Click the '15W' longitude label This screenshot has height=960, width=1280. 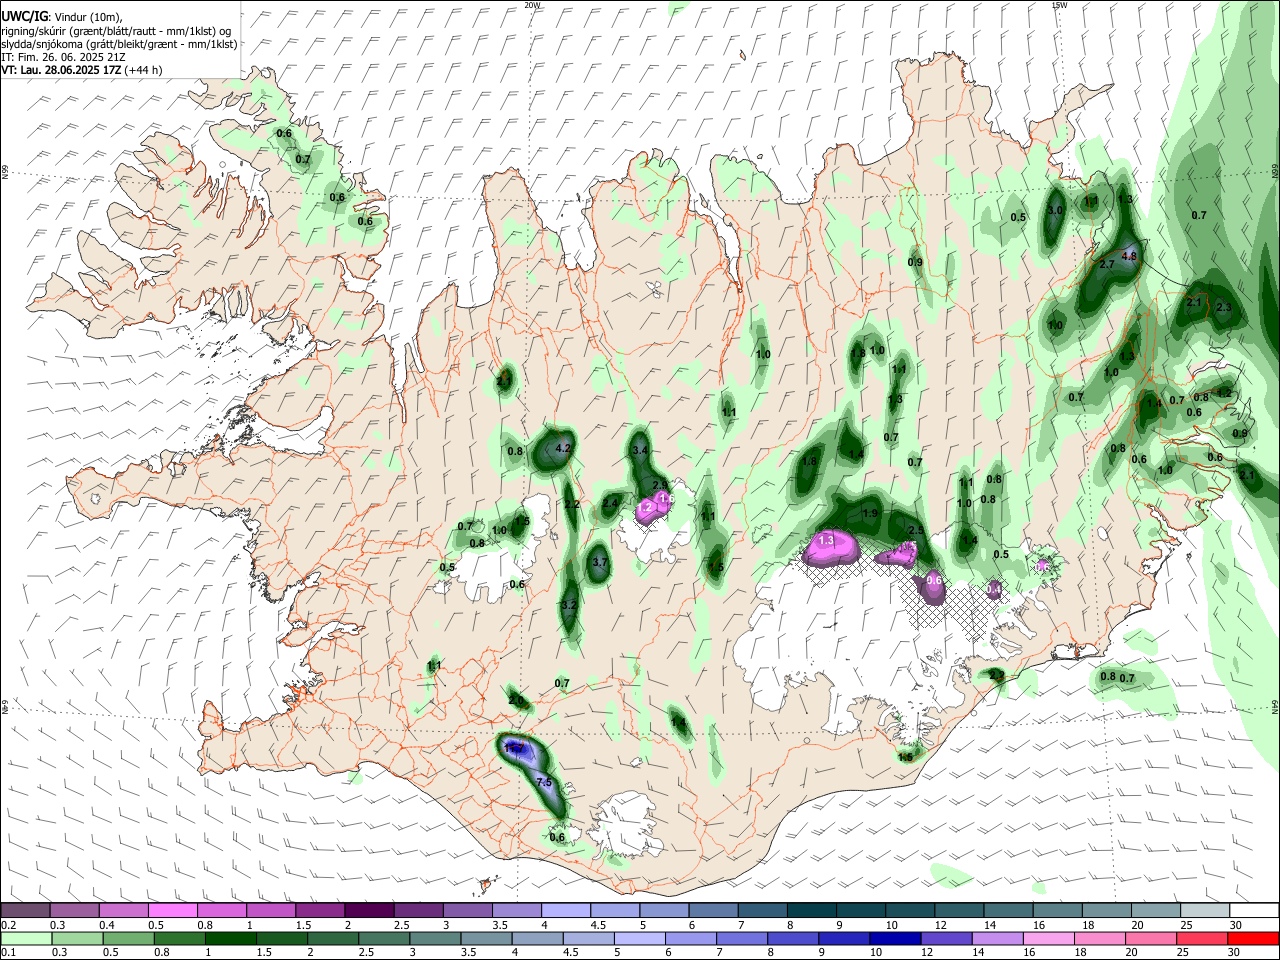tap(1059, 5)
